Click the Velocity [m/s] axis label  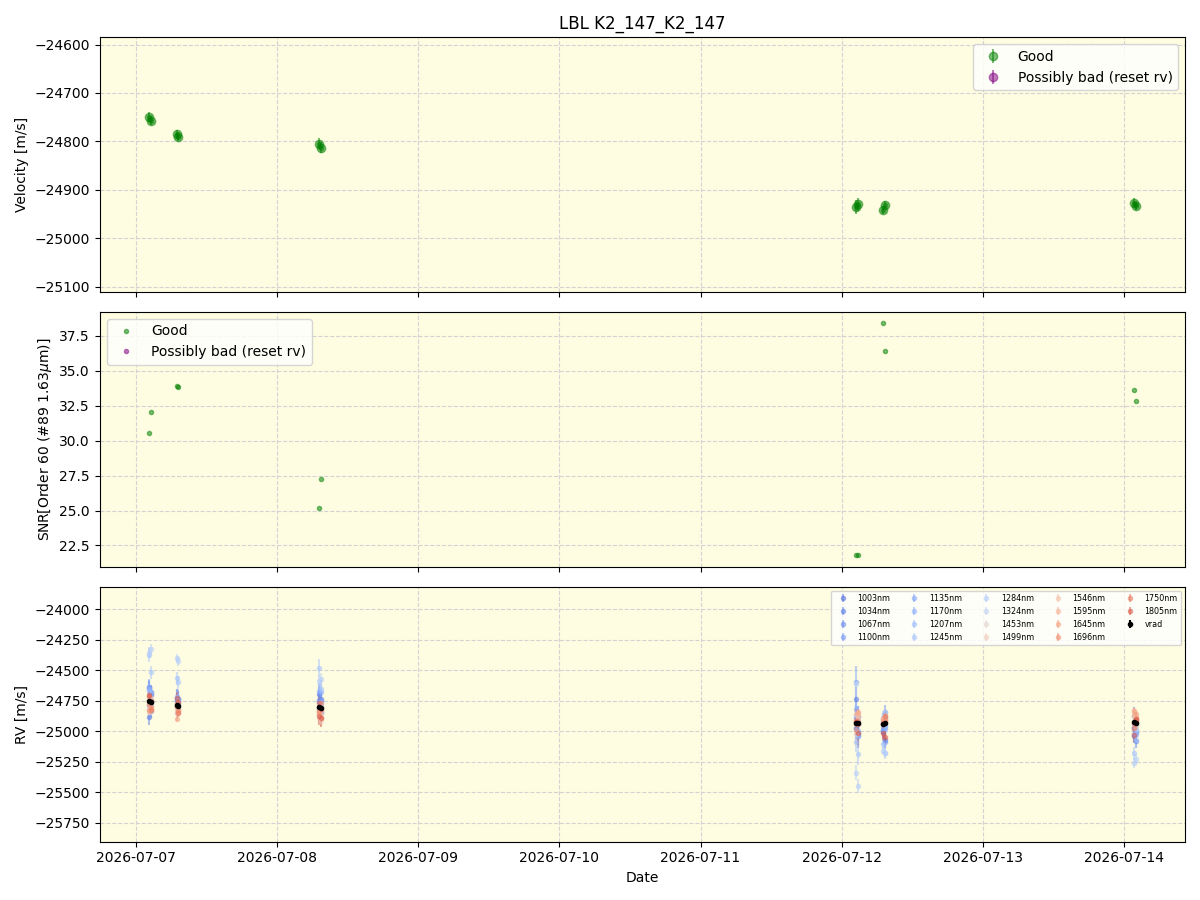click(x=21, y=165)
